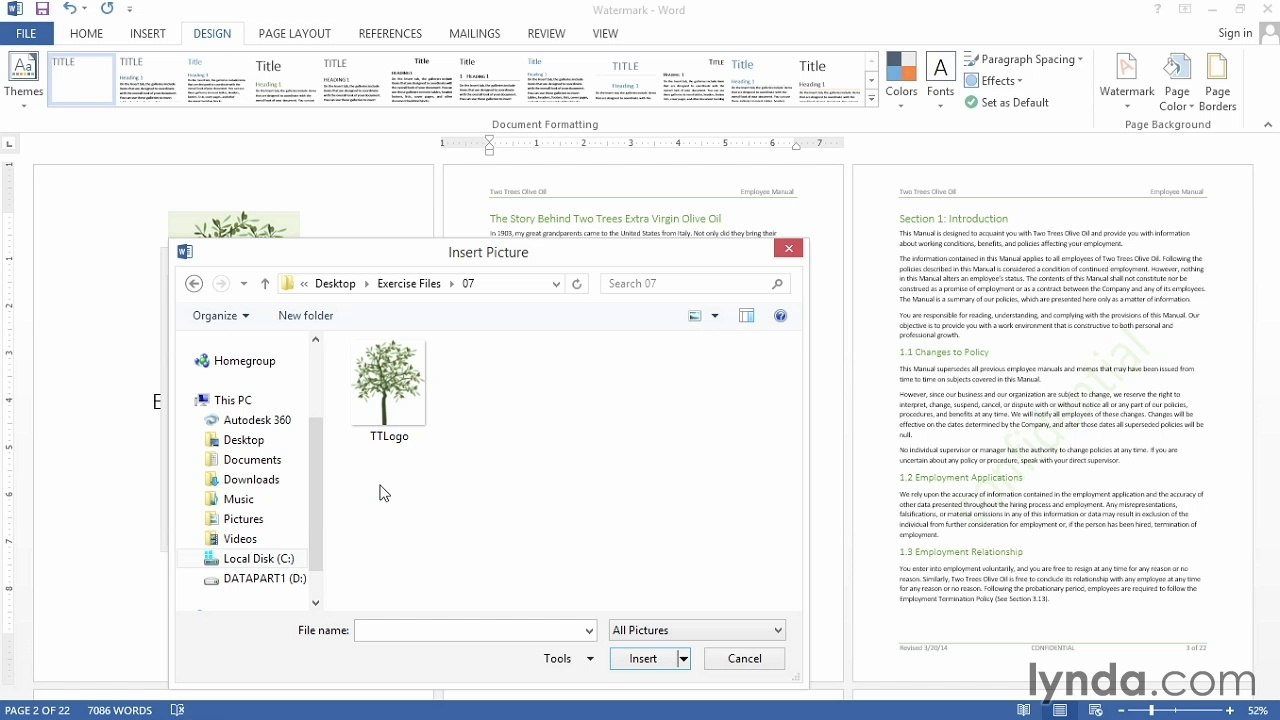
Task: Switch to the REVIEW tab
Action: point(546,33)
